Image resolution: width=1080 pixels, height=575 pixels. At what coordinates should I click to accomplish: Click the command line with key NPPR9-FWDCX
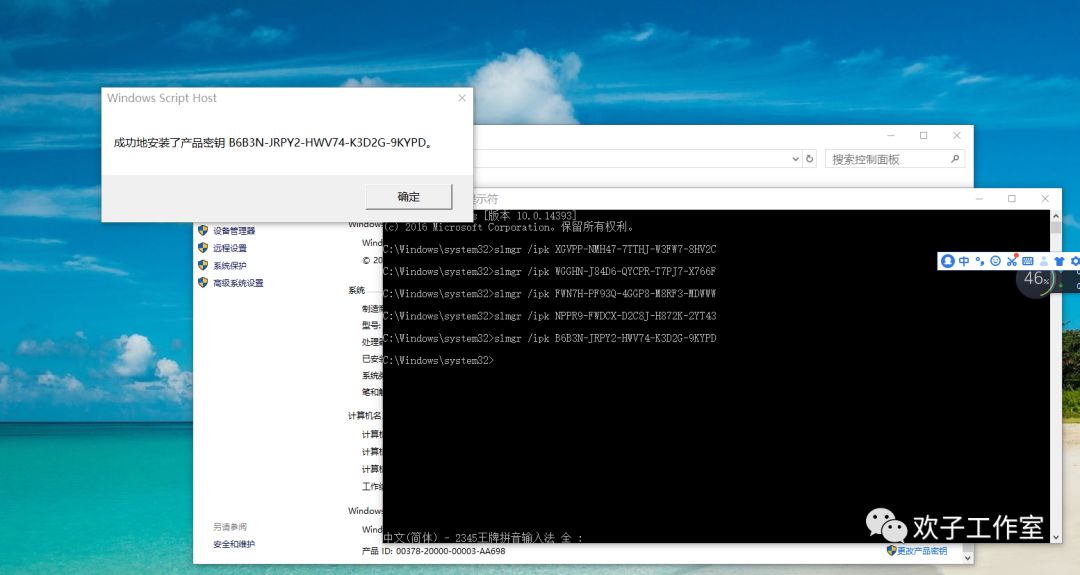[550, 316]
